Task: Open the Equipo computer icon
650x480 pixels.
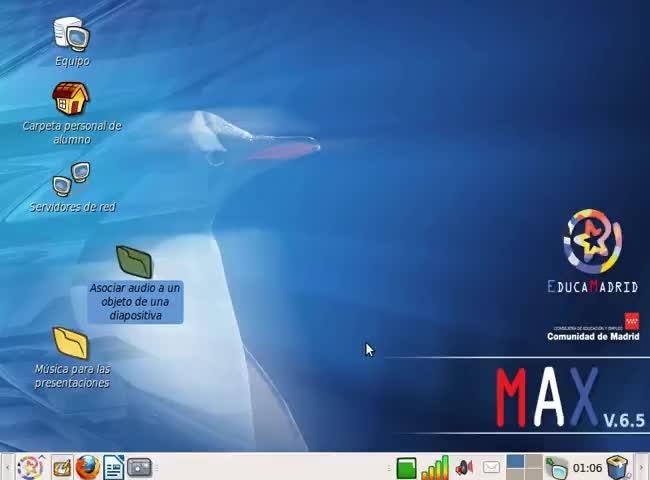Action: coord(72,32)
